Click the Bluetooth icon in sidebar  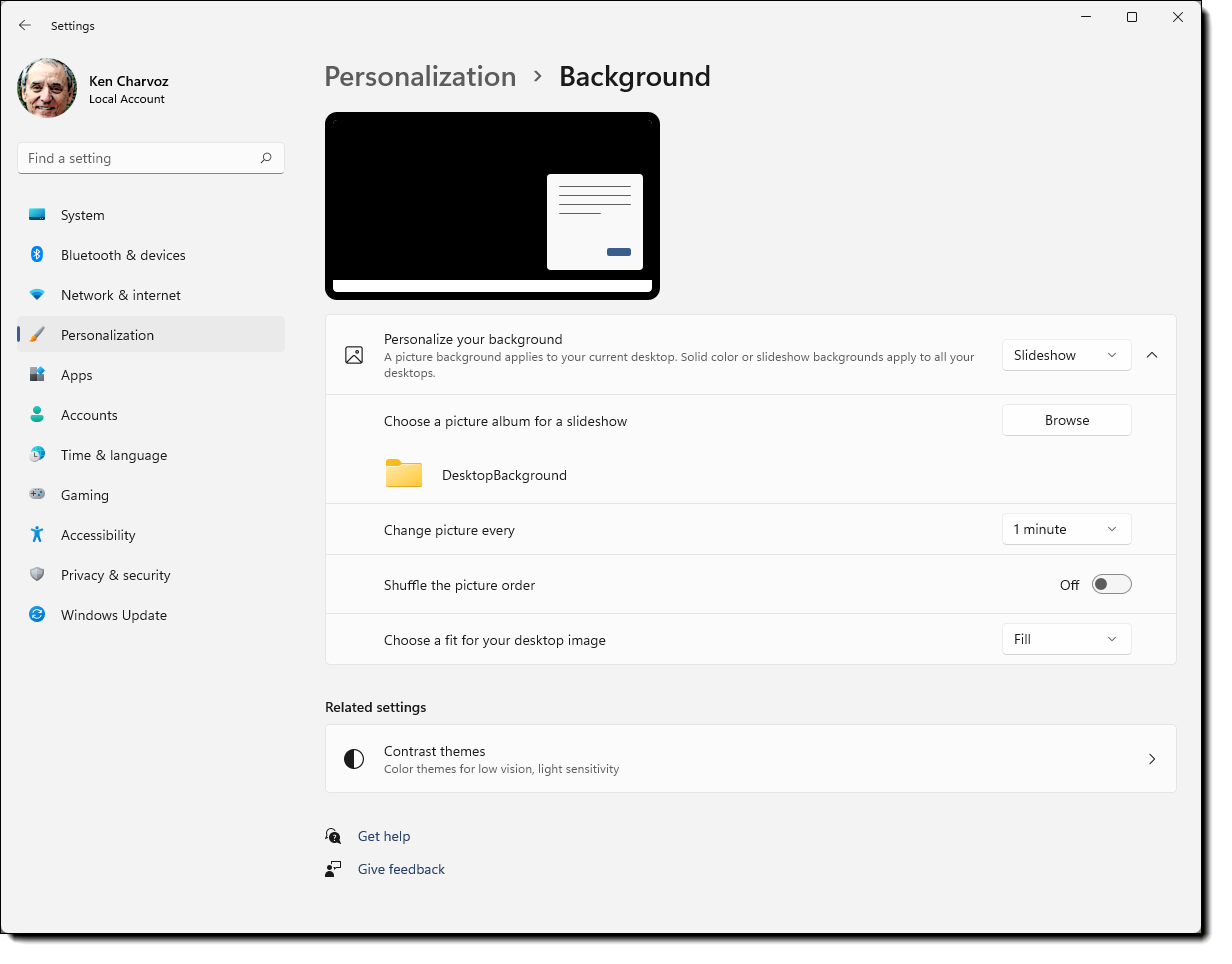tap(37, 255)
